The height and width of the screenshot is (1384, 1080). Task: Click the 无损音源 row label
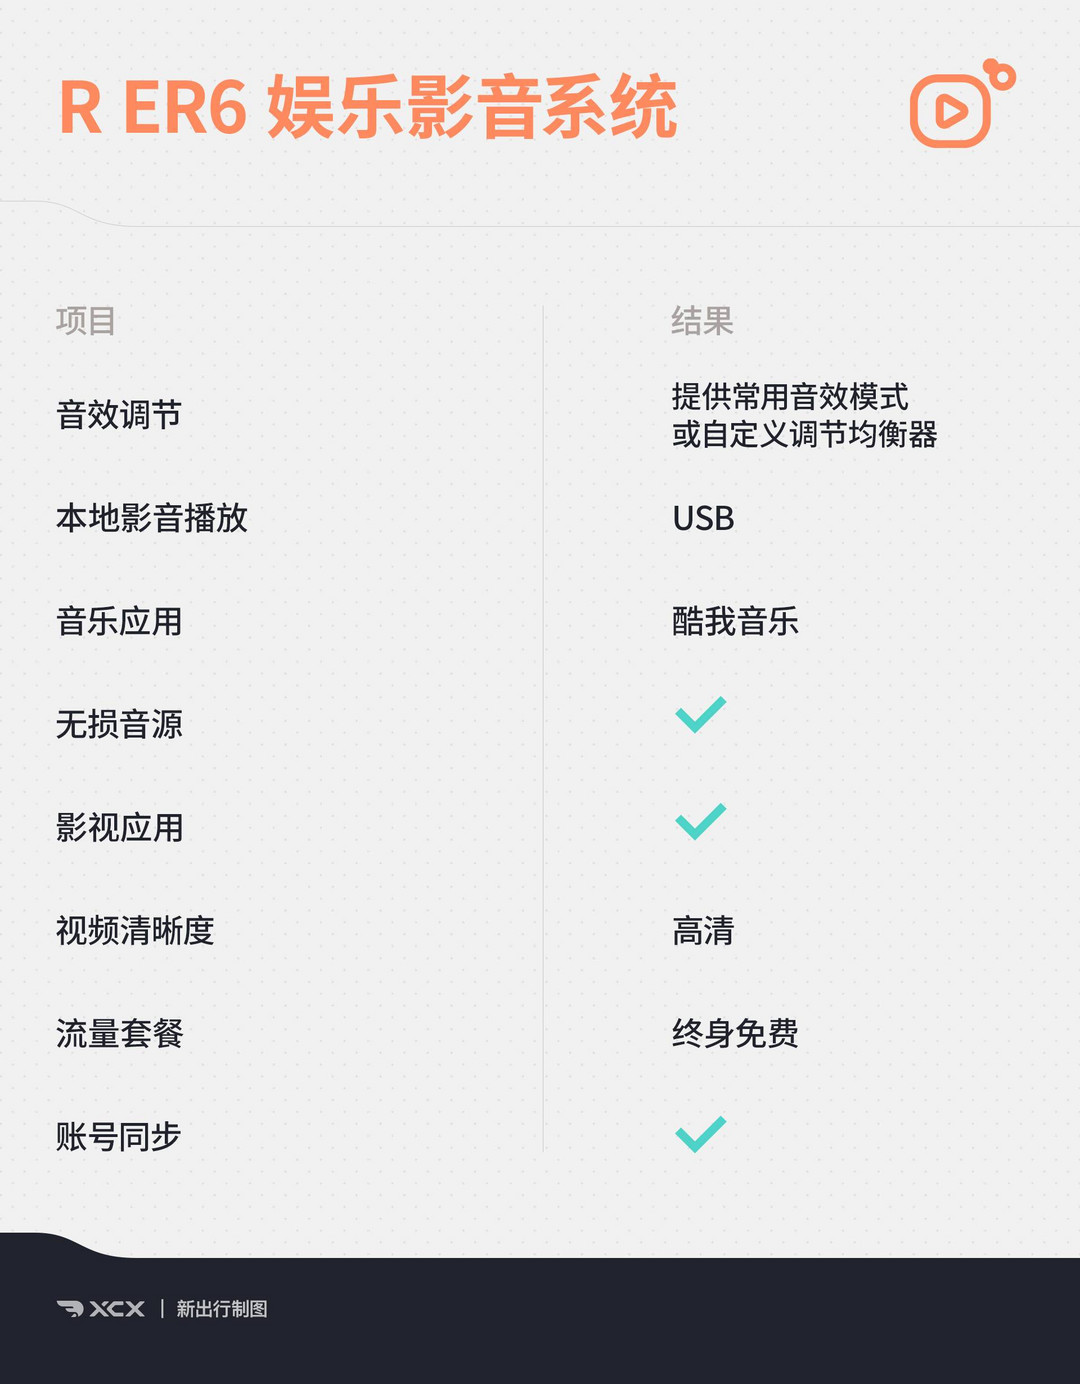click(119, 724)
